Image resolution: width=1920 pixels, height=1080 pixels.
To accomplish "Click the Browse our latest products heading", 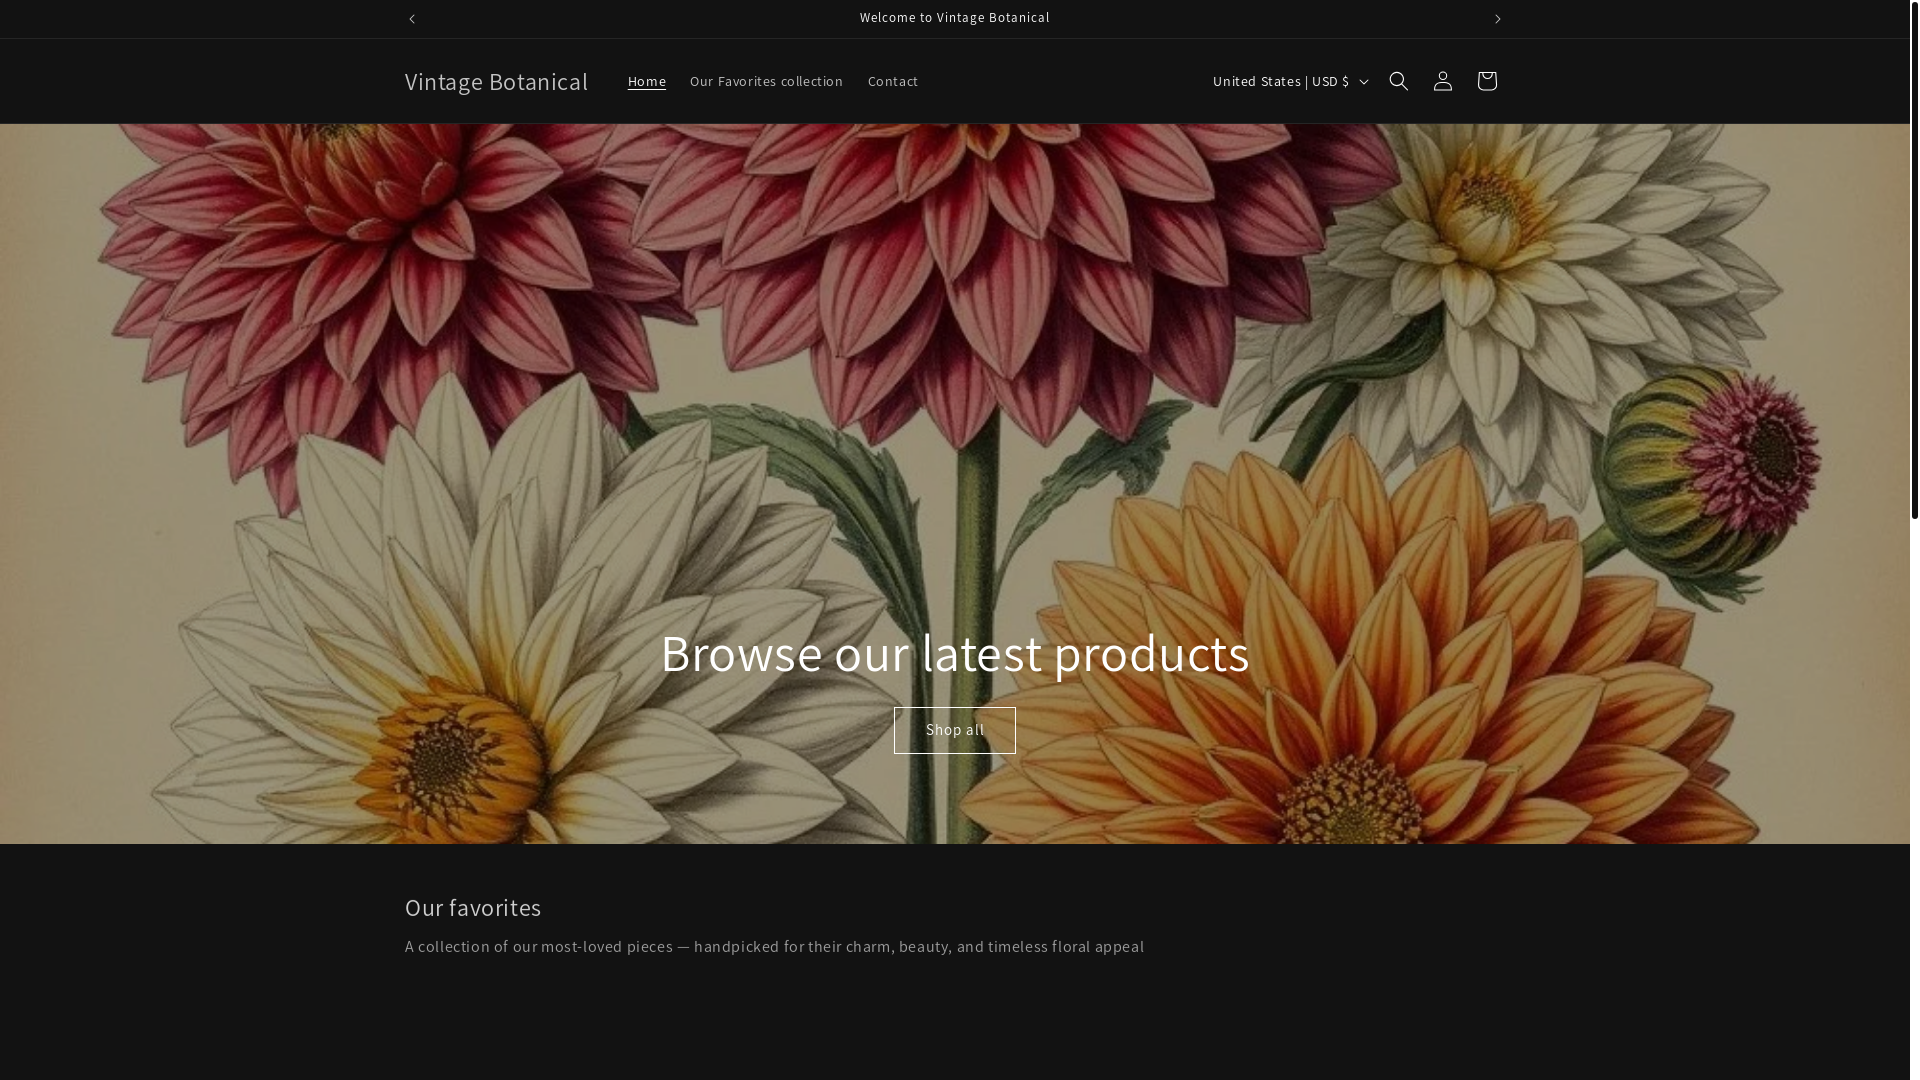I will point(954,652).
